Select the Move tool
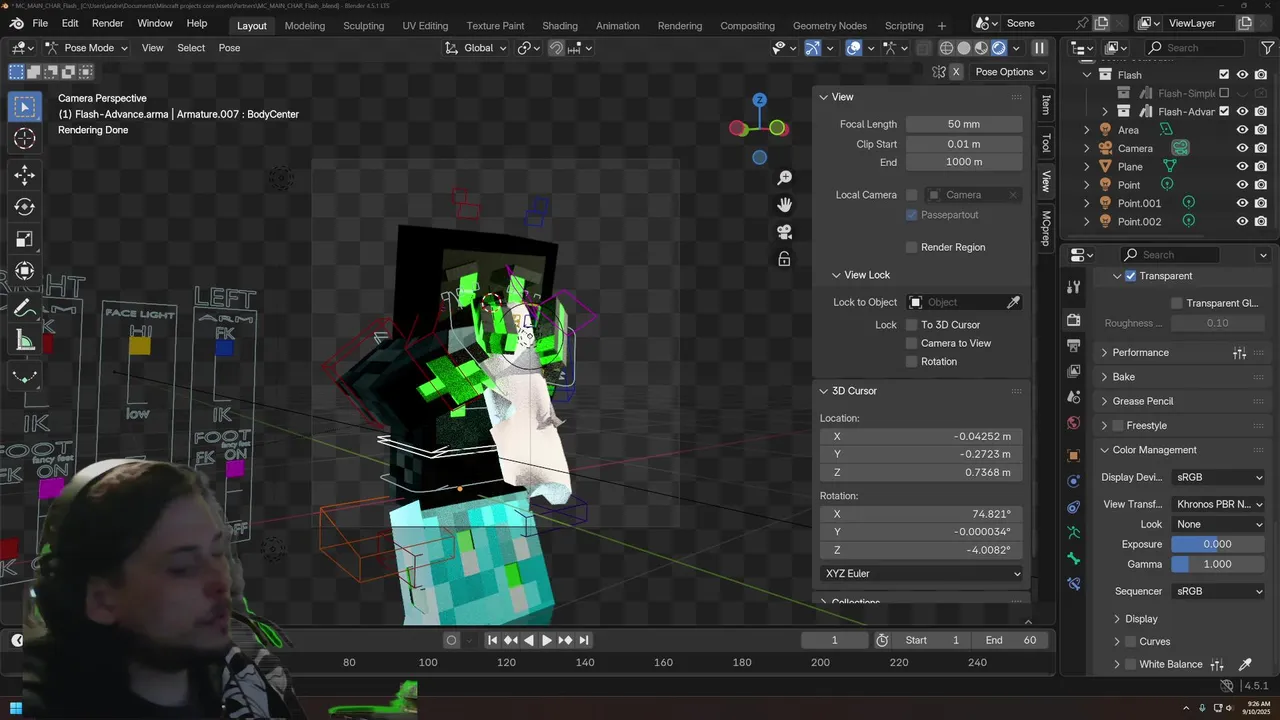This screenshot has width=1280, height=720. [25, 175]
